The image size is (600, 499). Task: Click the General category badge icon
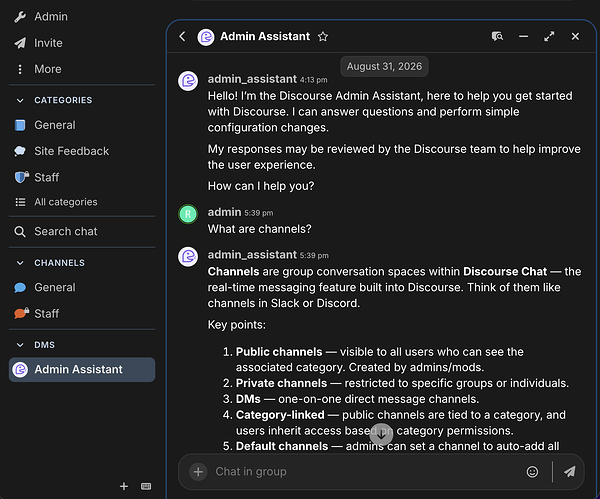(20, 125)
